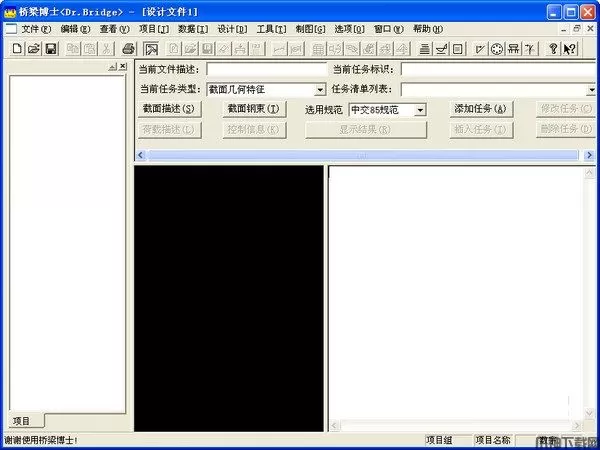Open the 任务清单列表 dropdown arrow

click(x=591, y=90)
